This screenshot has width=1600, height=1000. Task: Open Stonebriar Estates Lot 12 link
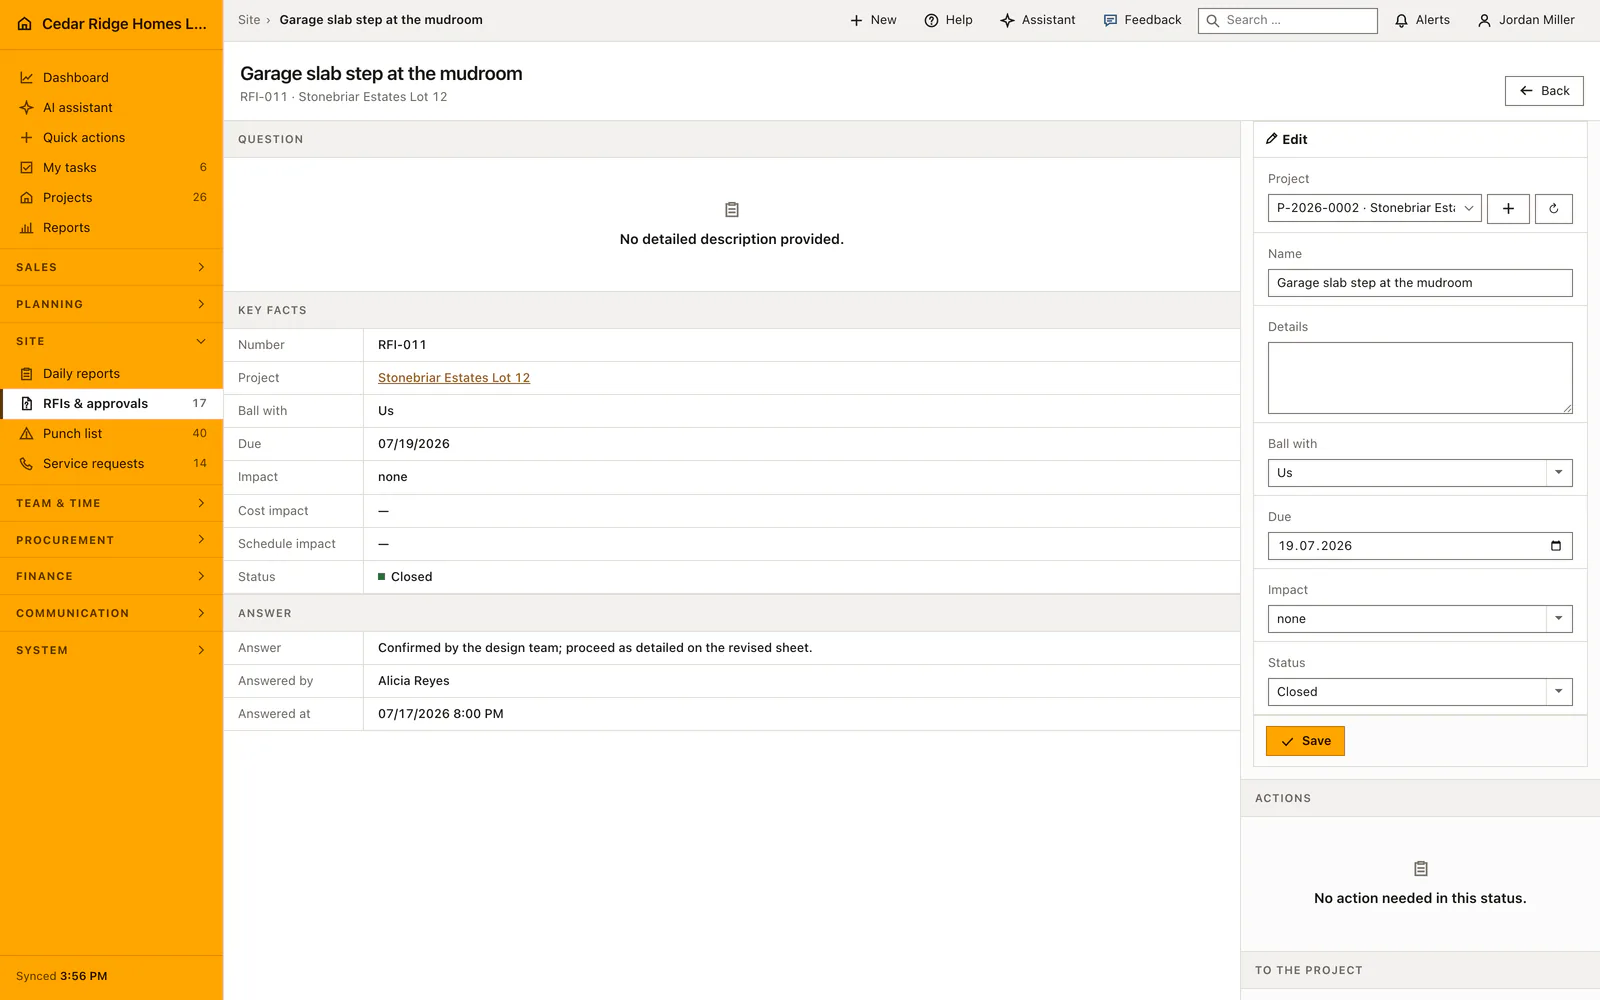[454, 378]
